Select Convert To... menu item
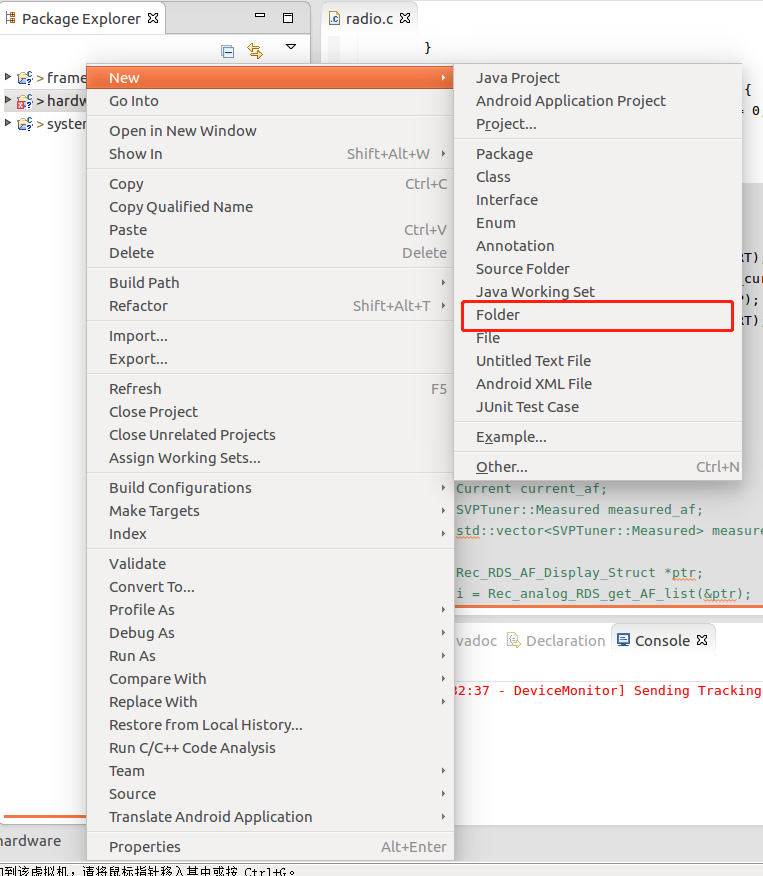 point(270,587)
